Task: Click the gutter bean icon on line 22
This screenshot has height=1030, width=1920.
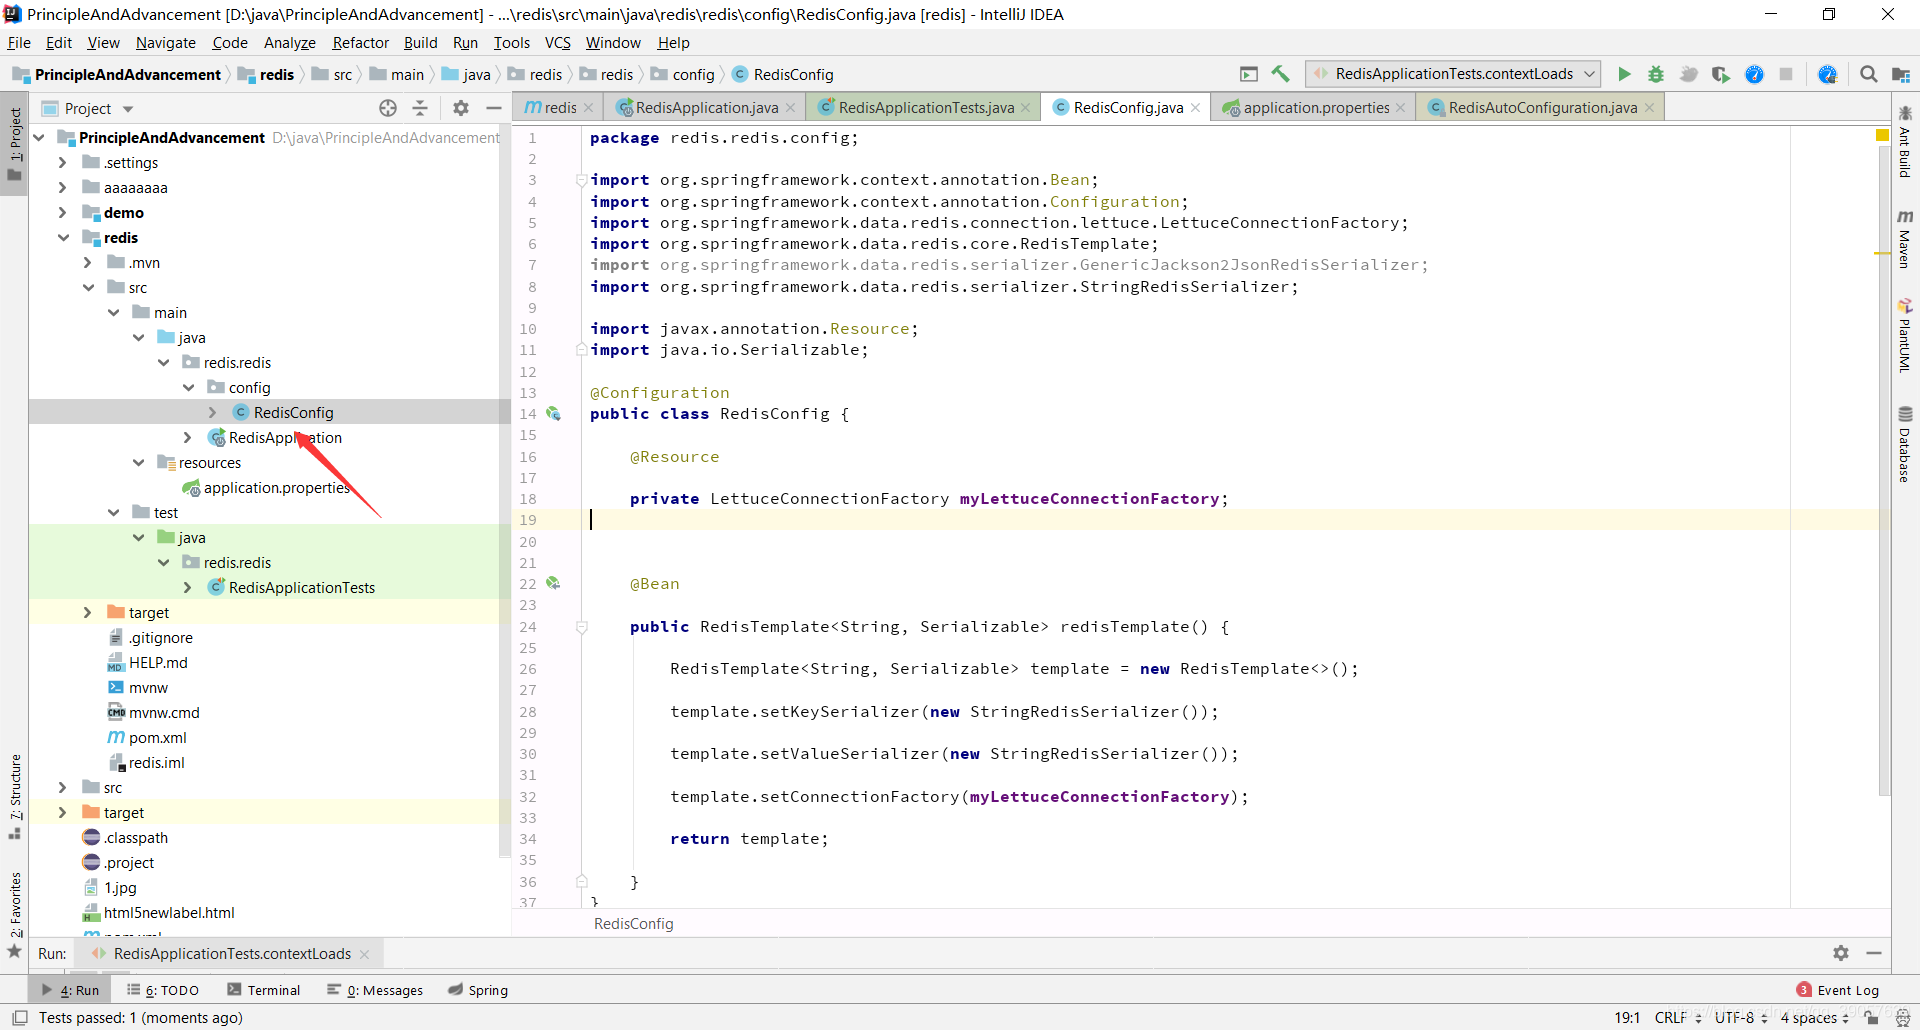Action: click(553, 583)
